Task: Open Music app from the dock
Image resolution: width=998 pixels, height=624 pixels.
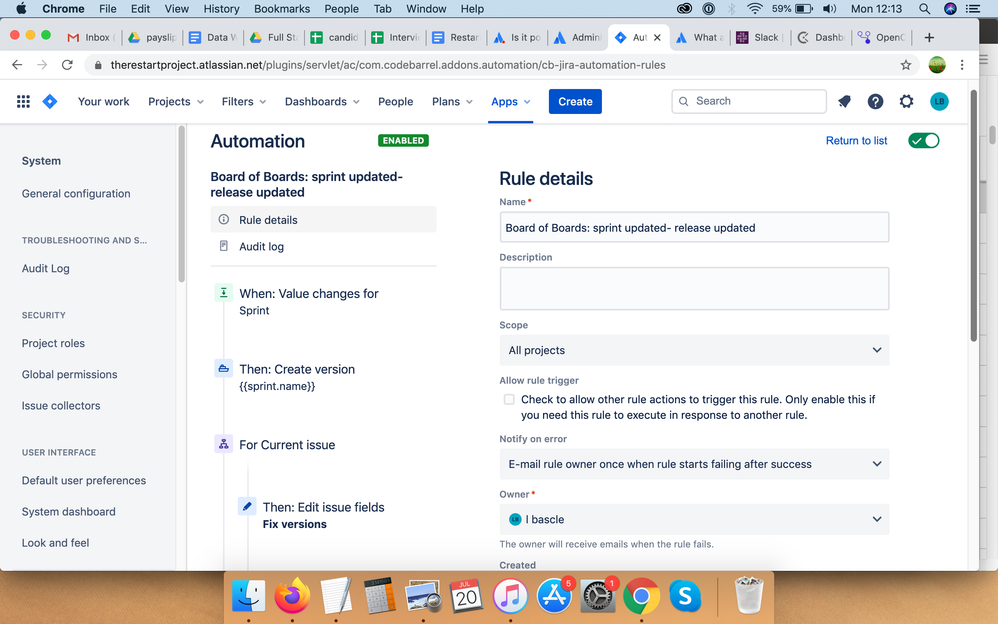Action: pyautogui.click(x=510, y=596)
